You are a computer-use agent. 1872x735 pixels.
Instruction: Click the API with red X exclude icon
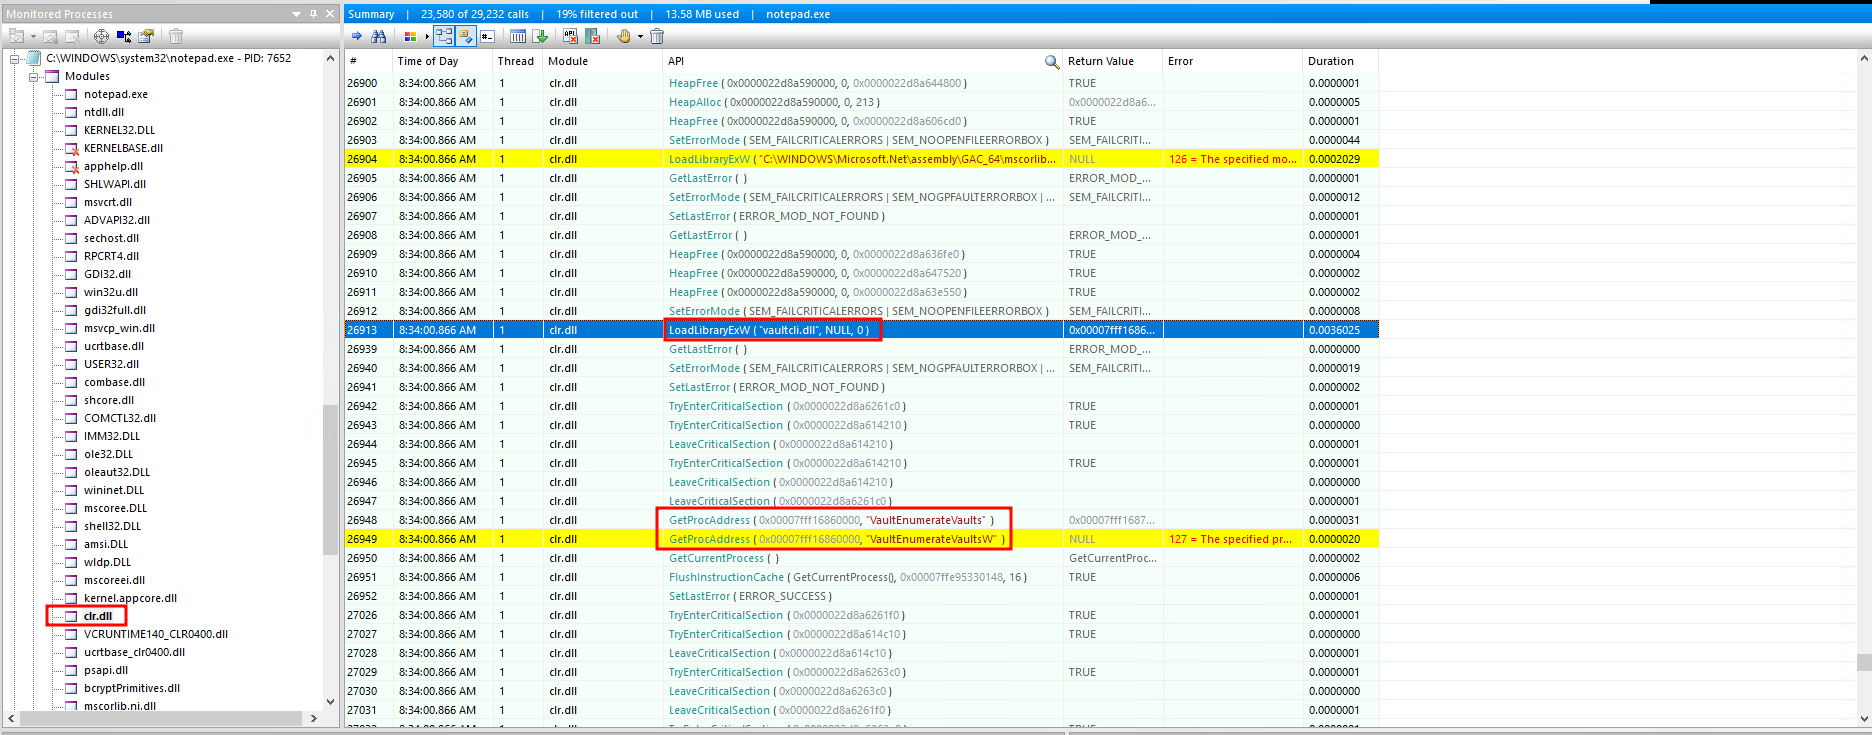[570, 36]
